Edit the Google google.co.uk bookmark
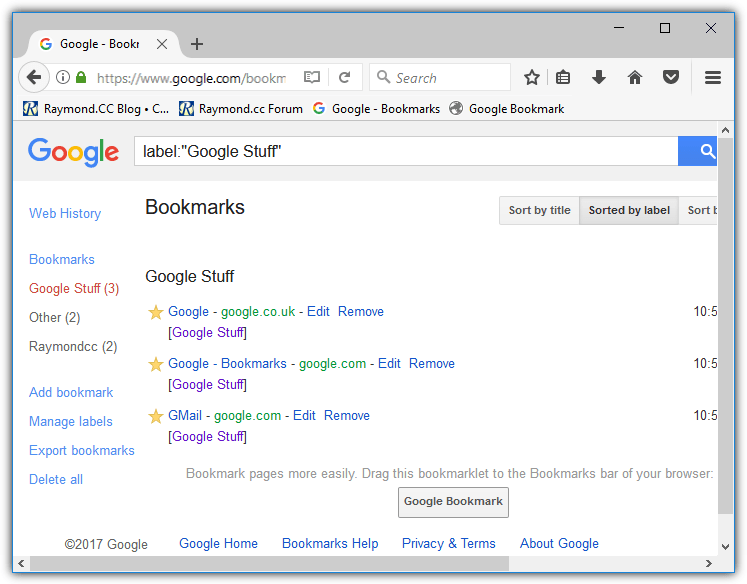This screenshot has height=584, width=747. [318, 312]
